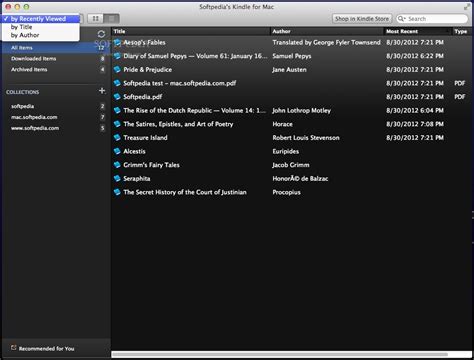
Task: Click author Horace
Action: 282,124
